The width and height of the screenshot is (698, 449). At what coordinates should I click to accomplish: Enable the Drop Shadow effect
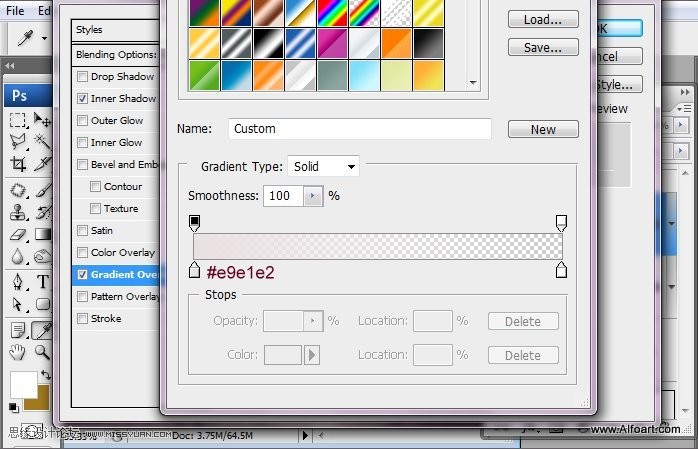82,77
